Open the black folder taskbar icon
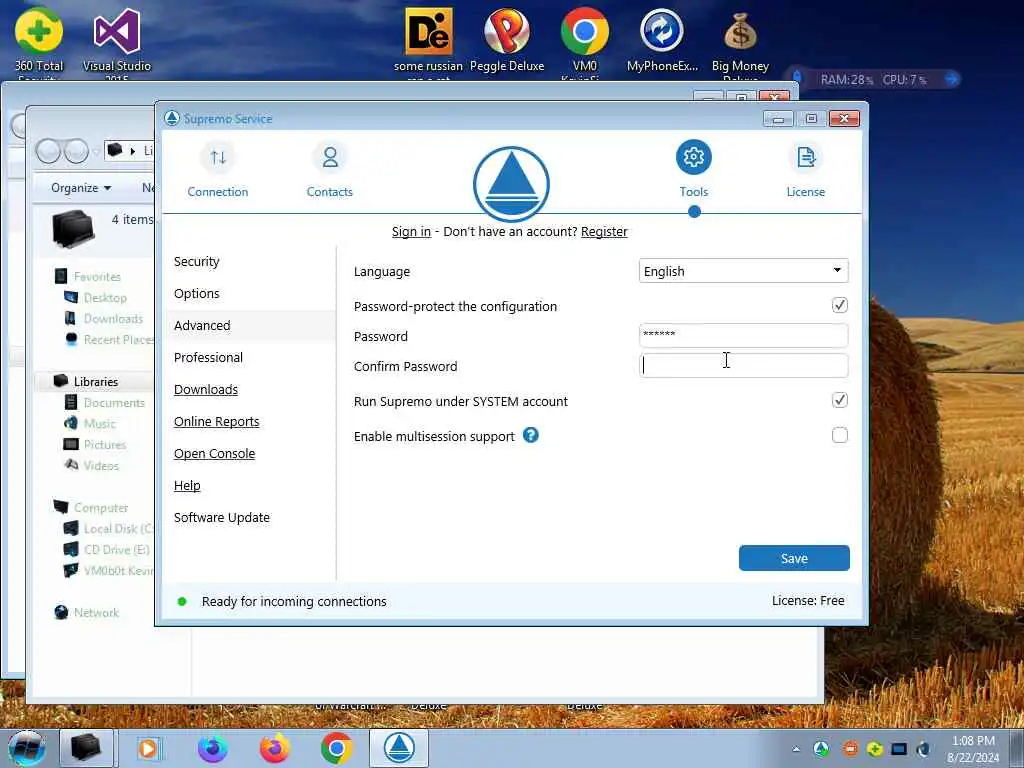Image resolution: width=1024 pixels, height=768 pixels. (x=86, y=748)
